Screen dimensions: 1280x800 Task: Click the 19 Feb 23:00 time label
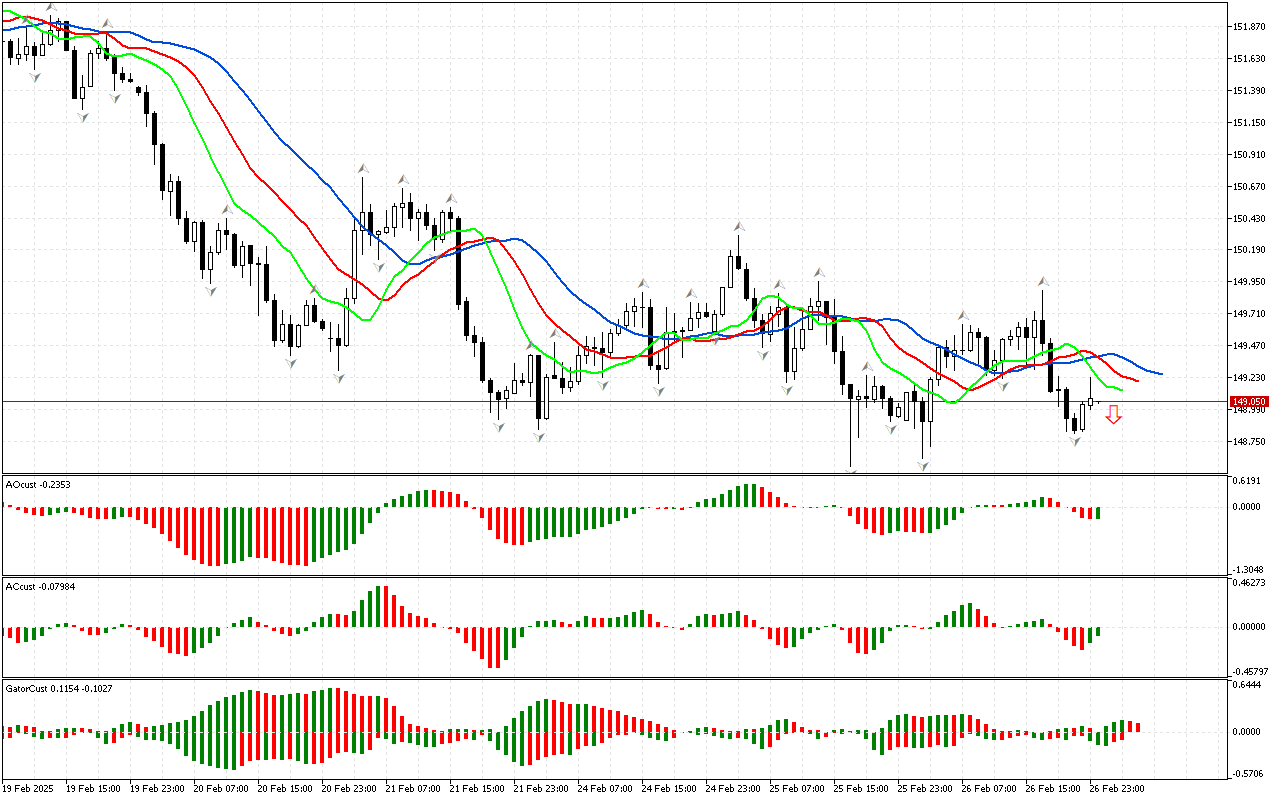(x=157, y=789)
